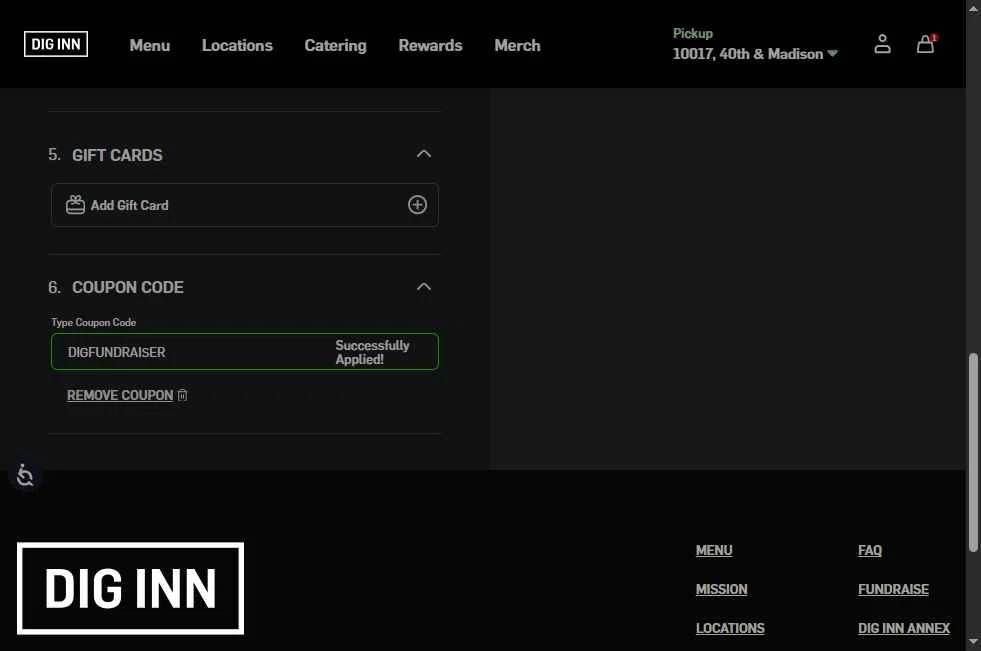Click the 'GIFT CARDS' section heading
The width and height of the screenshot is (981, 651).
coord(117,155)
